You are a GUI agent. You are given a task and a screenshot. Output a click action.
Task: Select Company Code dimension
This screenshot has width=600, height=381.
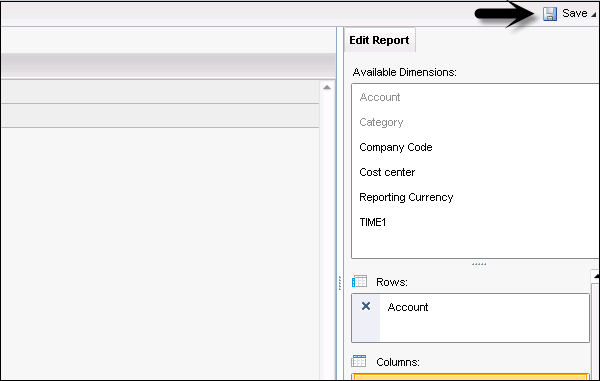396,147
